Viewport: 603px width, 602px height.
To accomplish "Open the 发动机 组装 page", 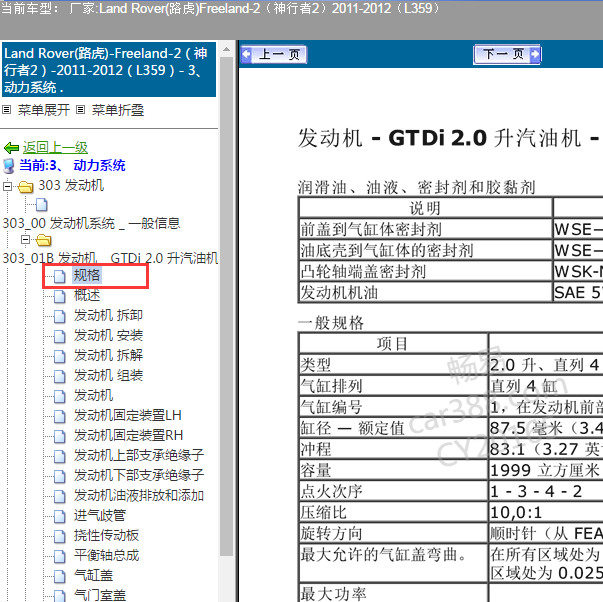I will [x=108, y=375].
